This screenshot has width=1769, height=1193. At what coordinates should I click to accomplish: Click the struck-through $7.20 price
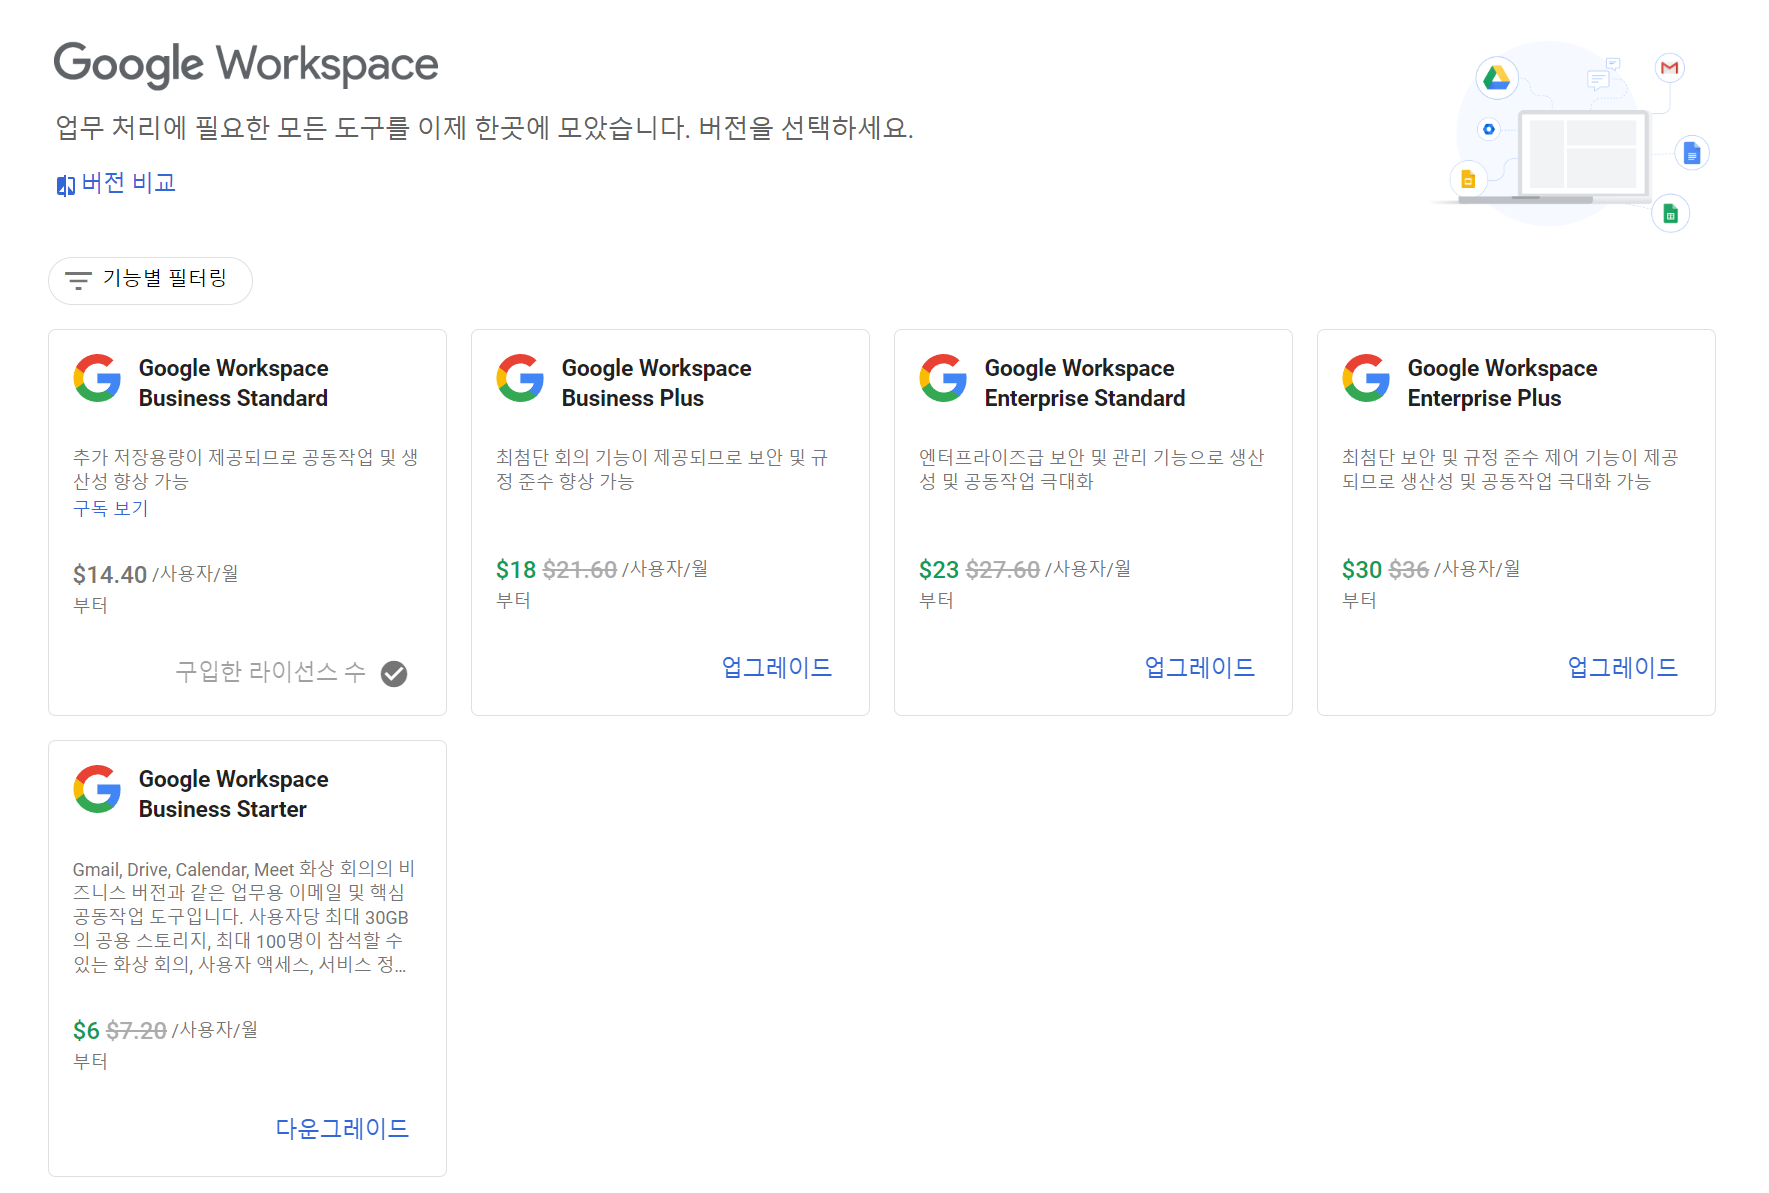point(136,1030)
